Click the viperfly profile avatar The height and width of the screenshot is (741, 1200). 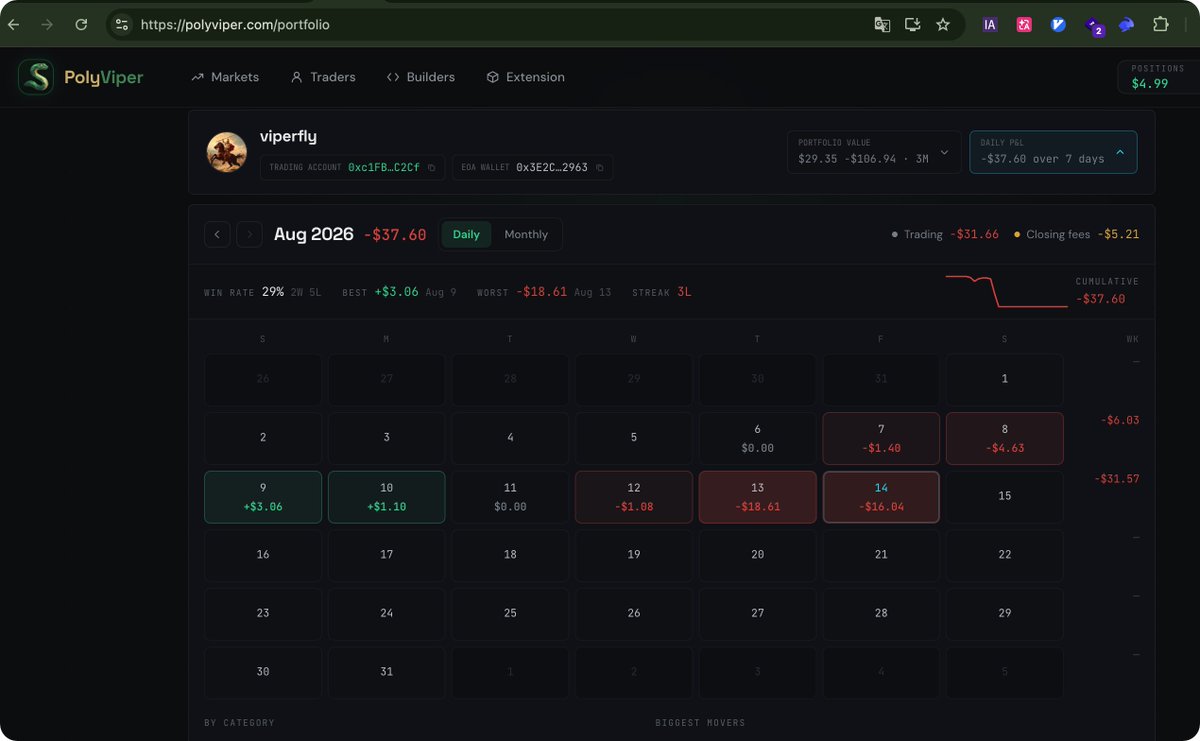[227, 151]
